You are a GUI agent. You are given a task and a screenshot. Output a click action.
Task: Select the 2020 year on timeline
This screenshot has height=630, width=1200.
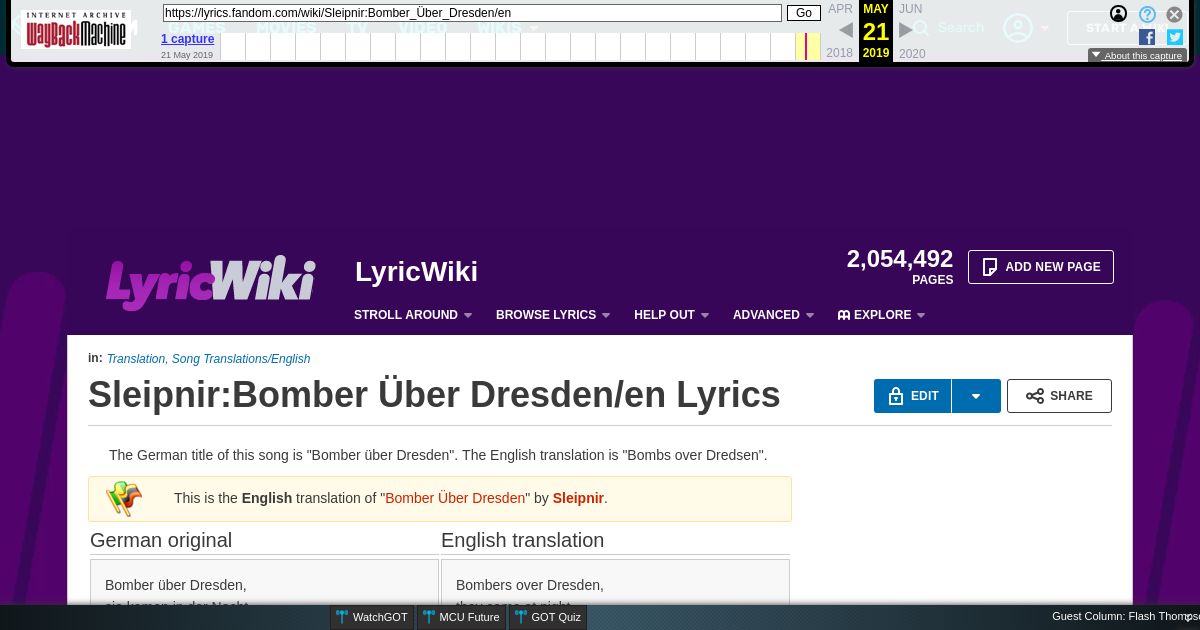tap(912, 54)
